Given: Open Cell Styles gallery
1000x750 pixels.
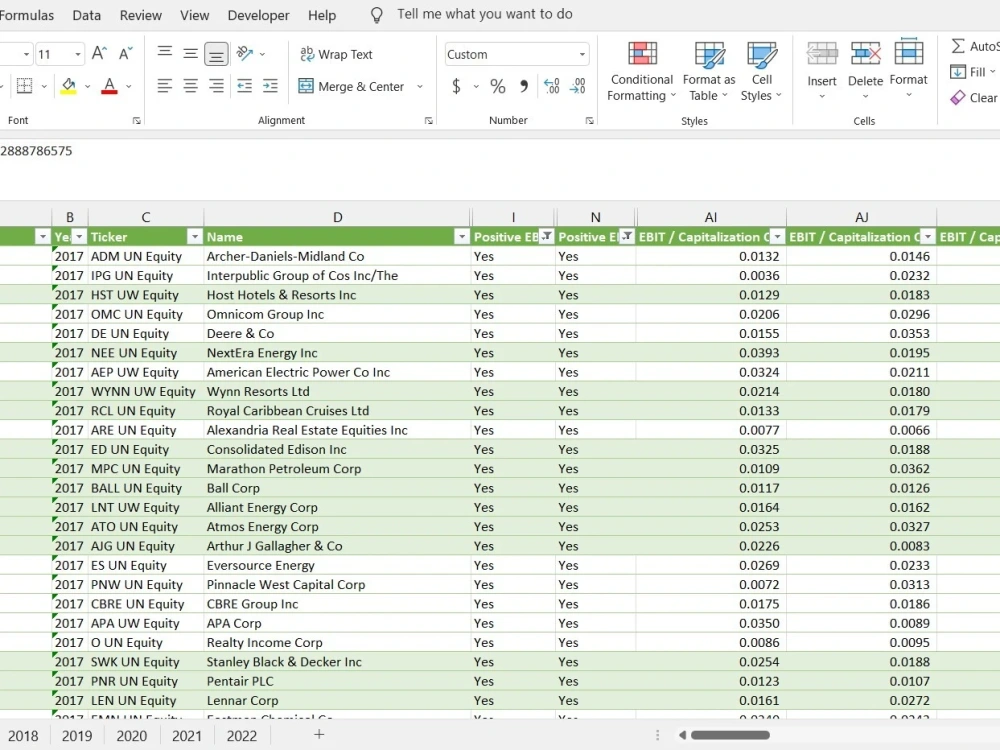Looking at the screenshot, I should point(762,70).
